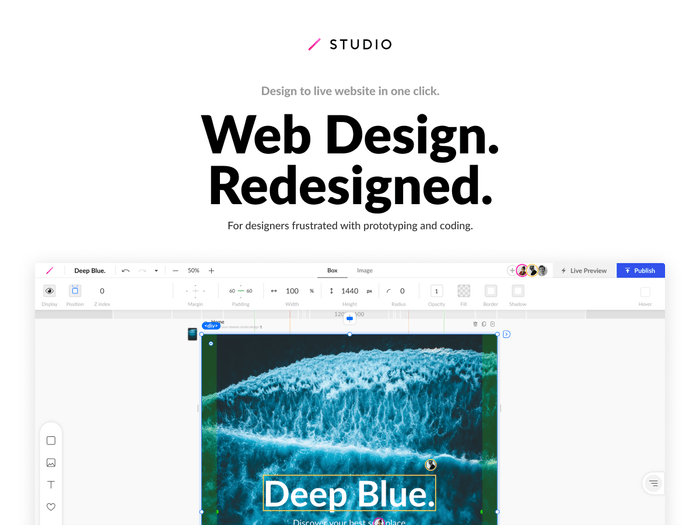Toggle the Hover state checkbox
The height and width of the screenshot is (525, 700).
tap(645, 292)
